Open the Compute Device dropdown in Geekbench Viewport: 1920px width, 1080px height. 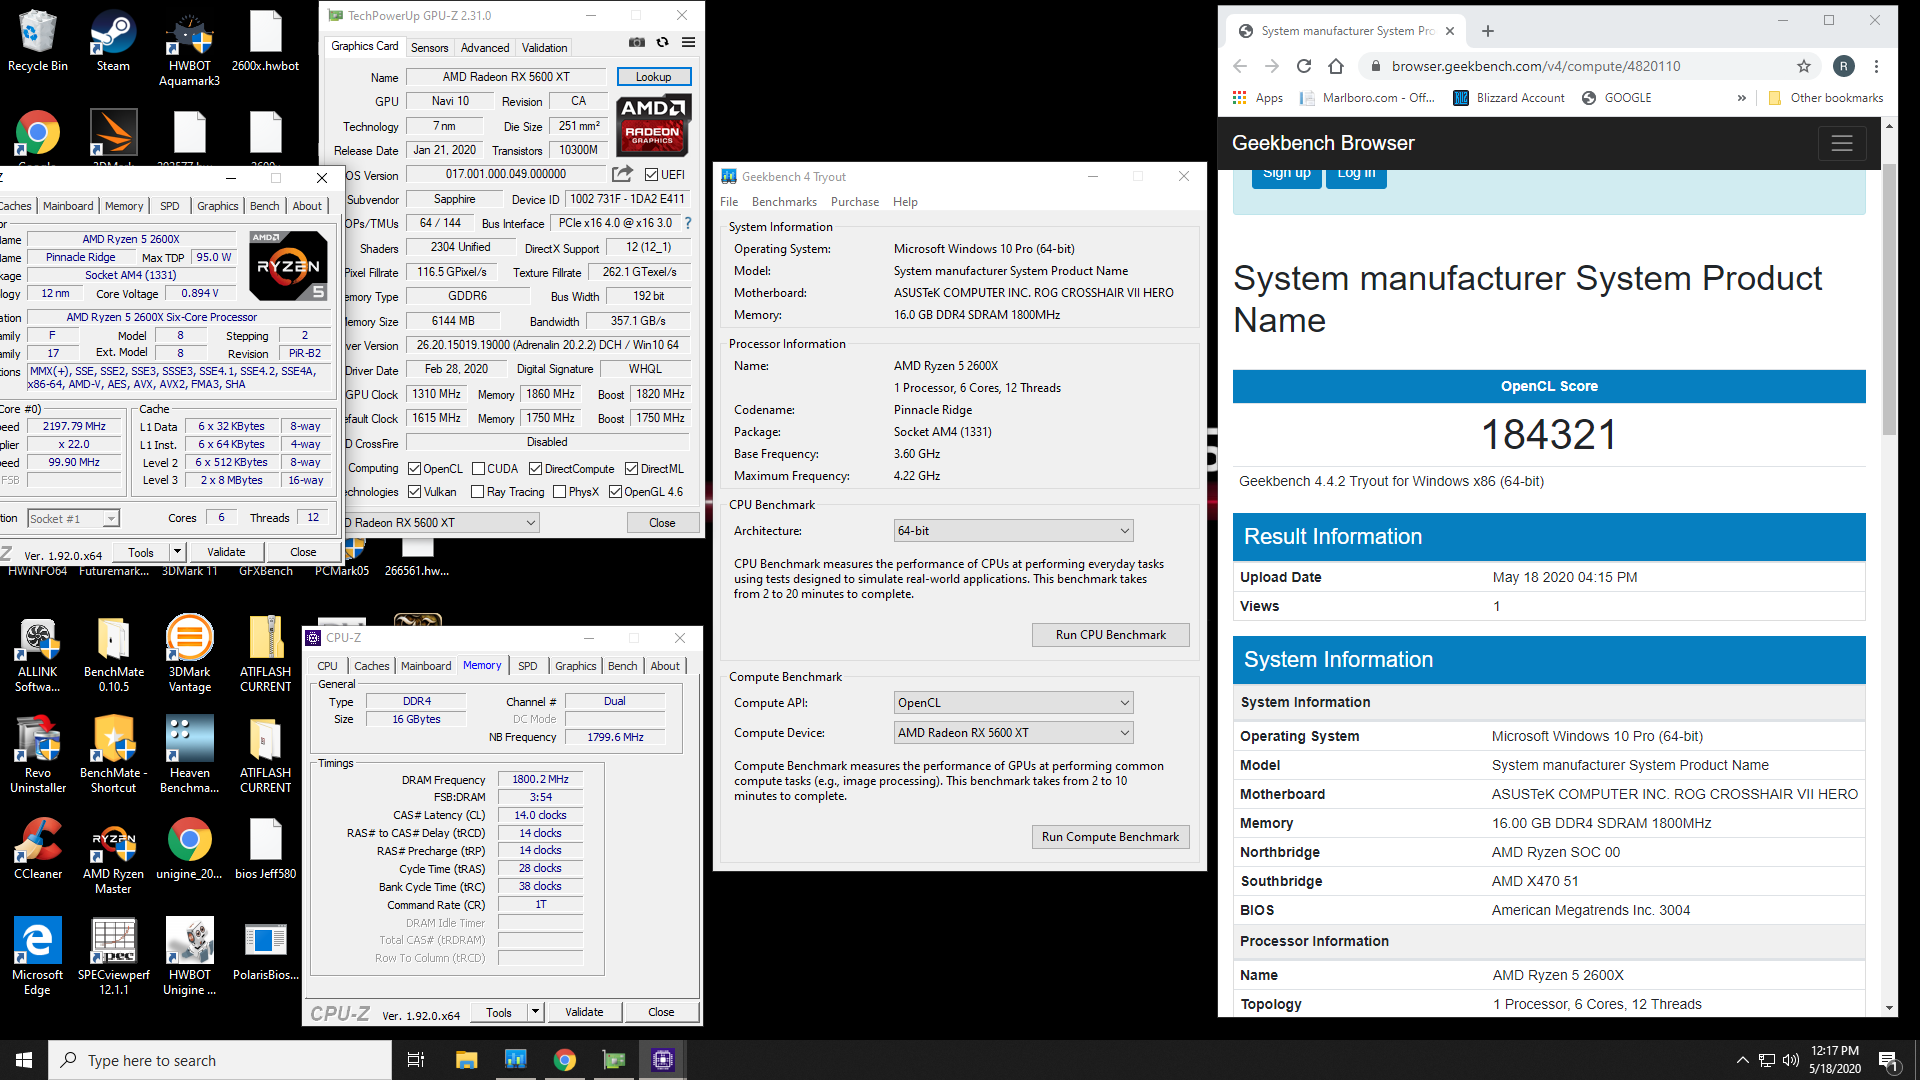coord(1013,733)
